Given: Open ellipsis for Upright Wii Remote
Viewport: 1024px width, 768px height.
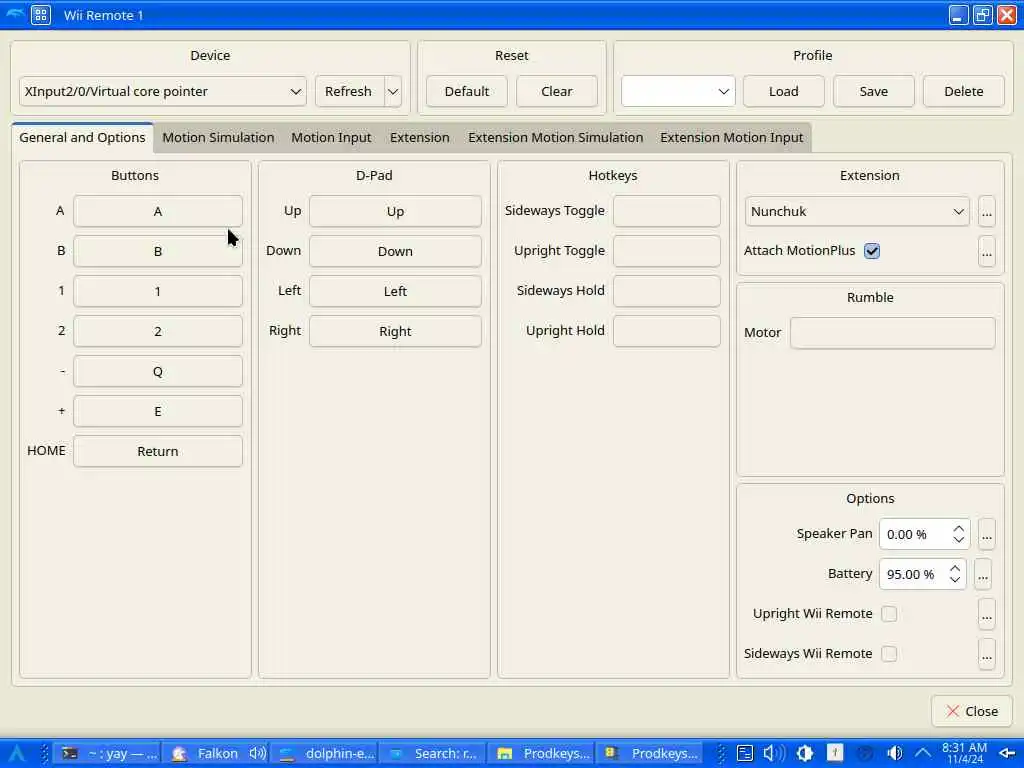Looking at the screenshot, I should (987, 615).
